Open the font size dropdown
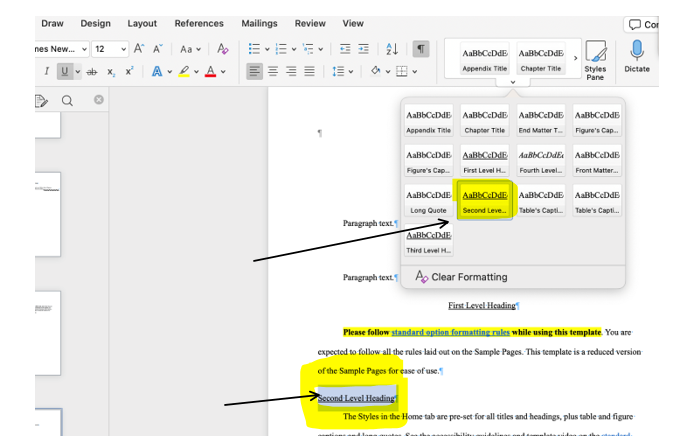686x436 pixels. 123,48
